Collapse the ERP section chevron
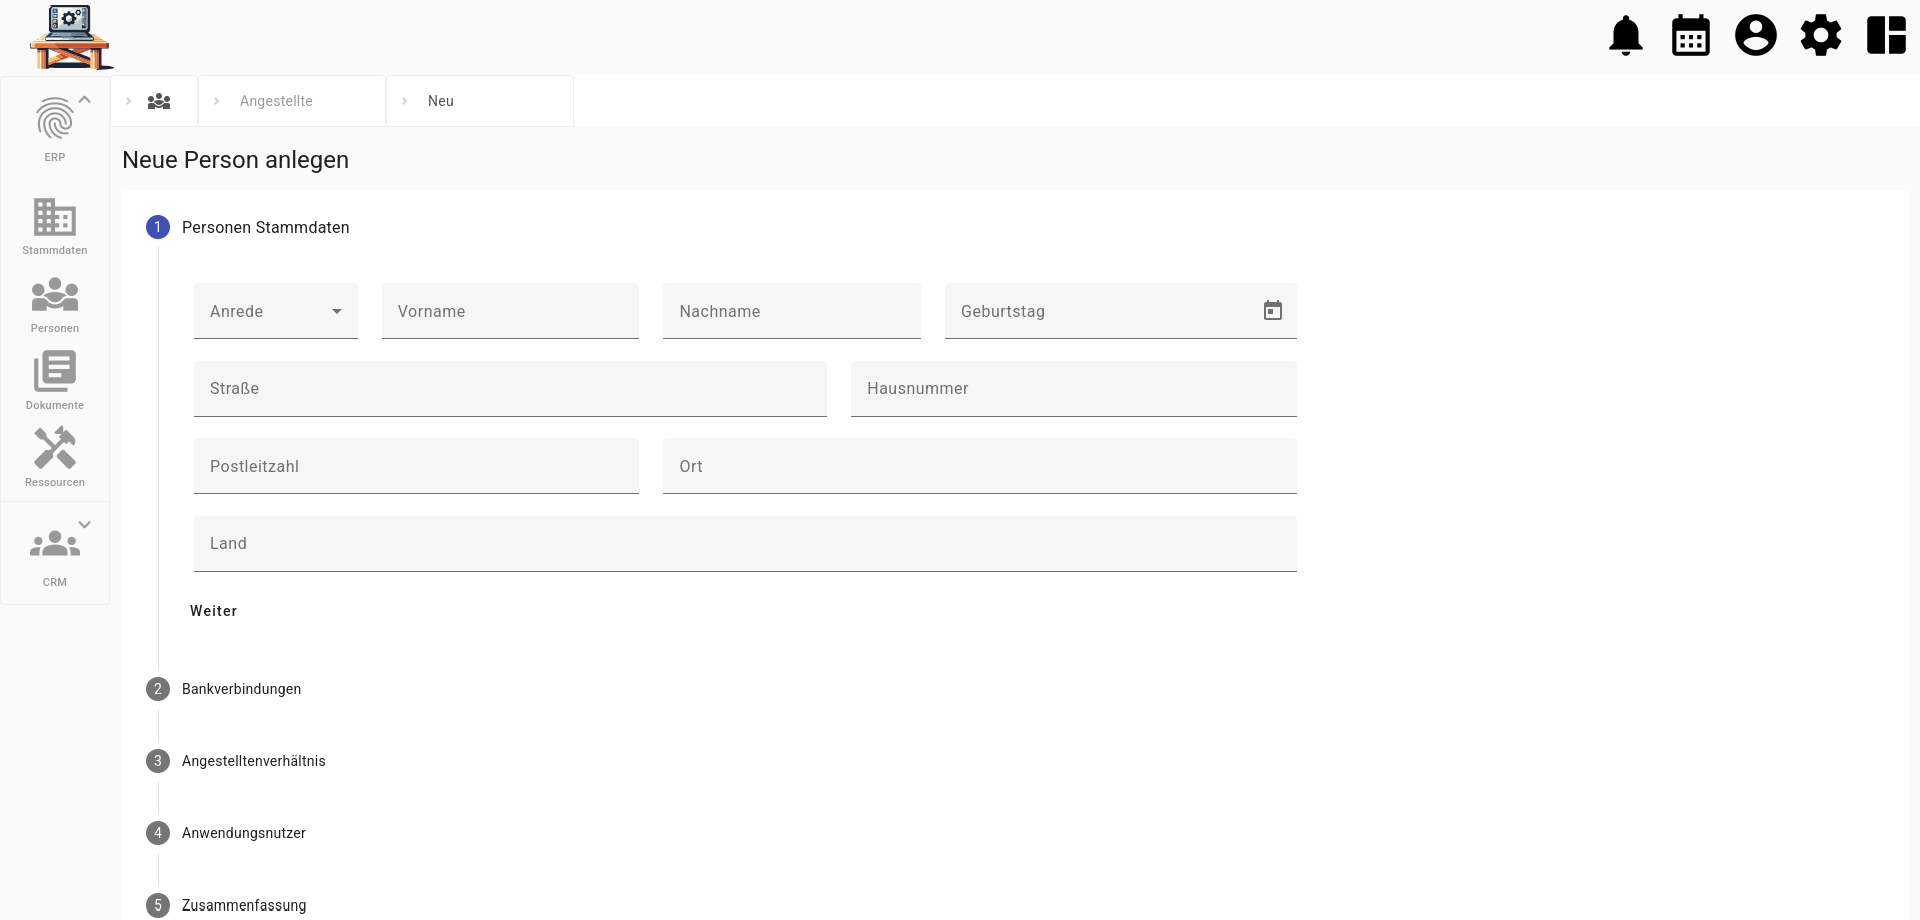 click(85, 99)
